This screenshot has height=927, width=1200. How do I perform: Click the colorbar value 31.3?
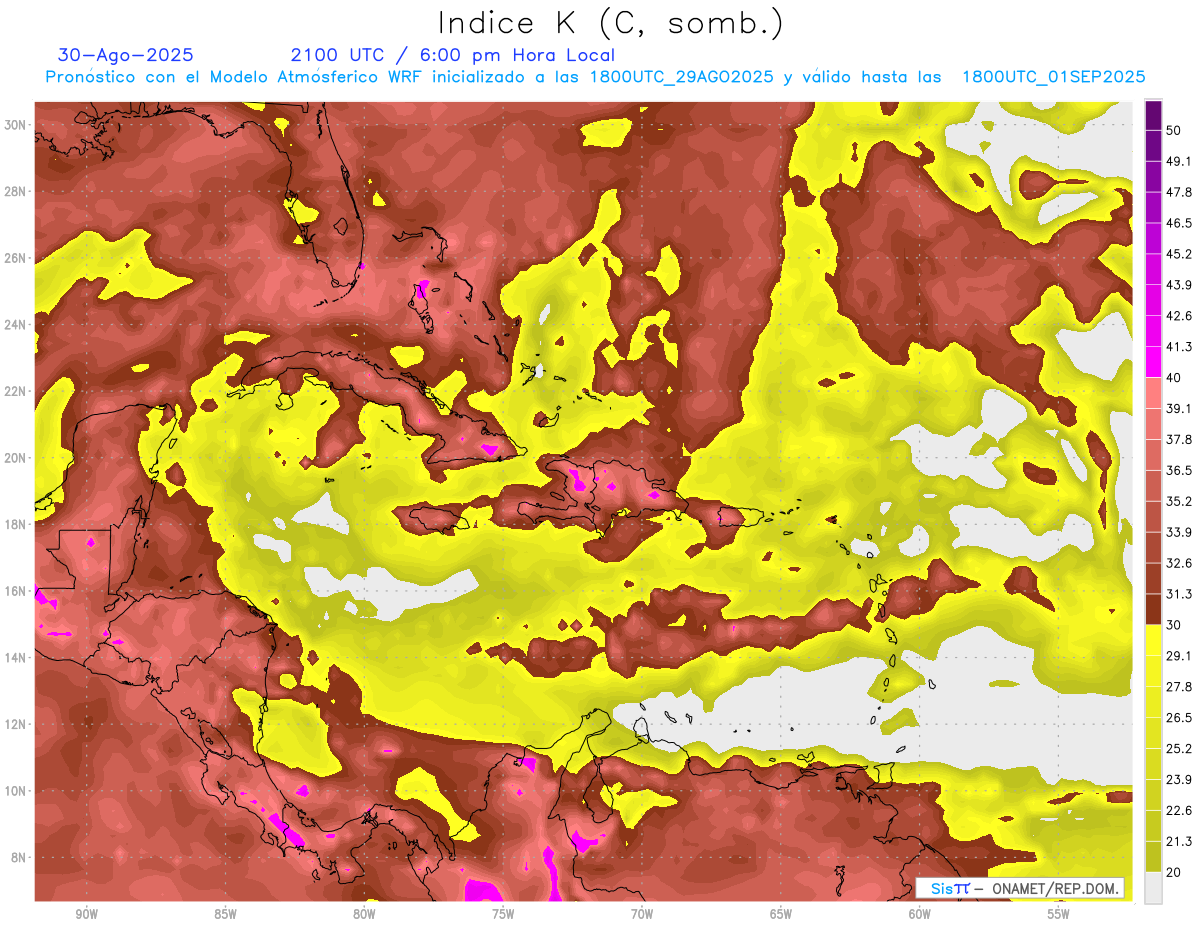pyautogui.click(x=1179, y=594)
